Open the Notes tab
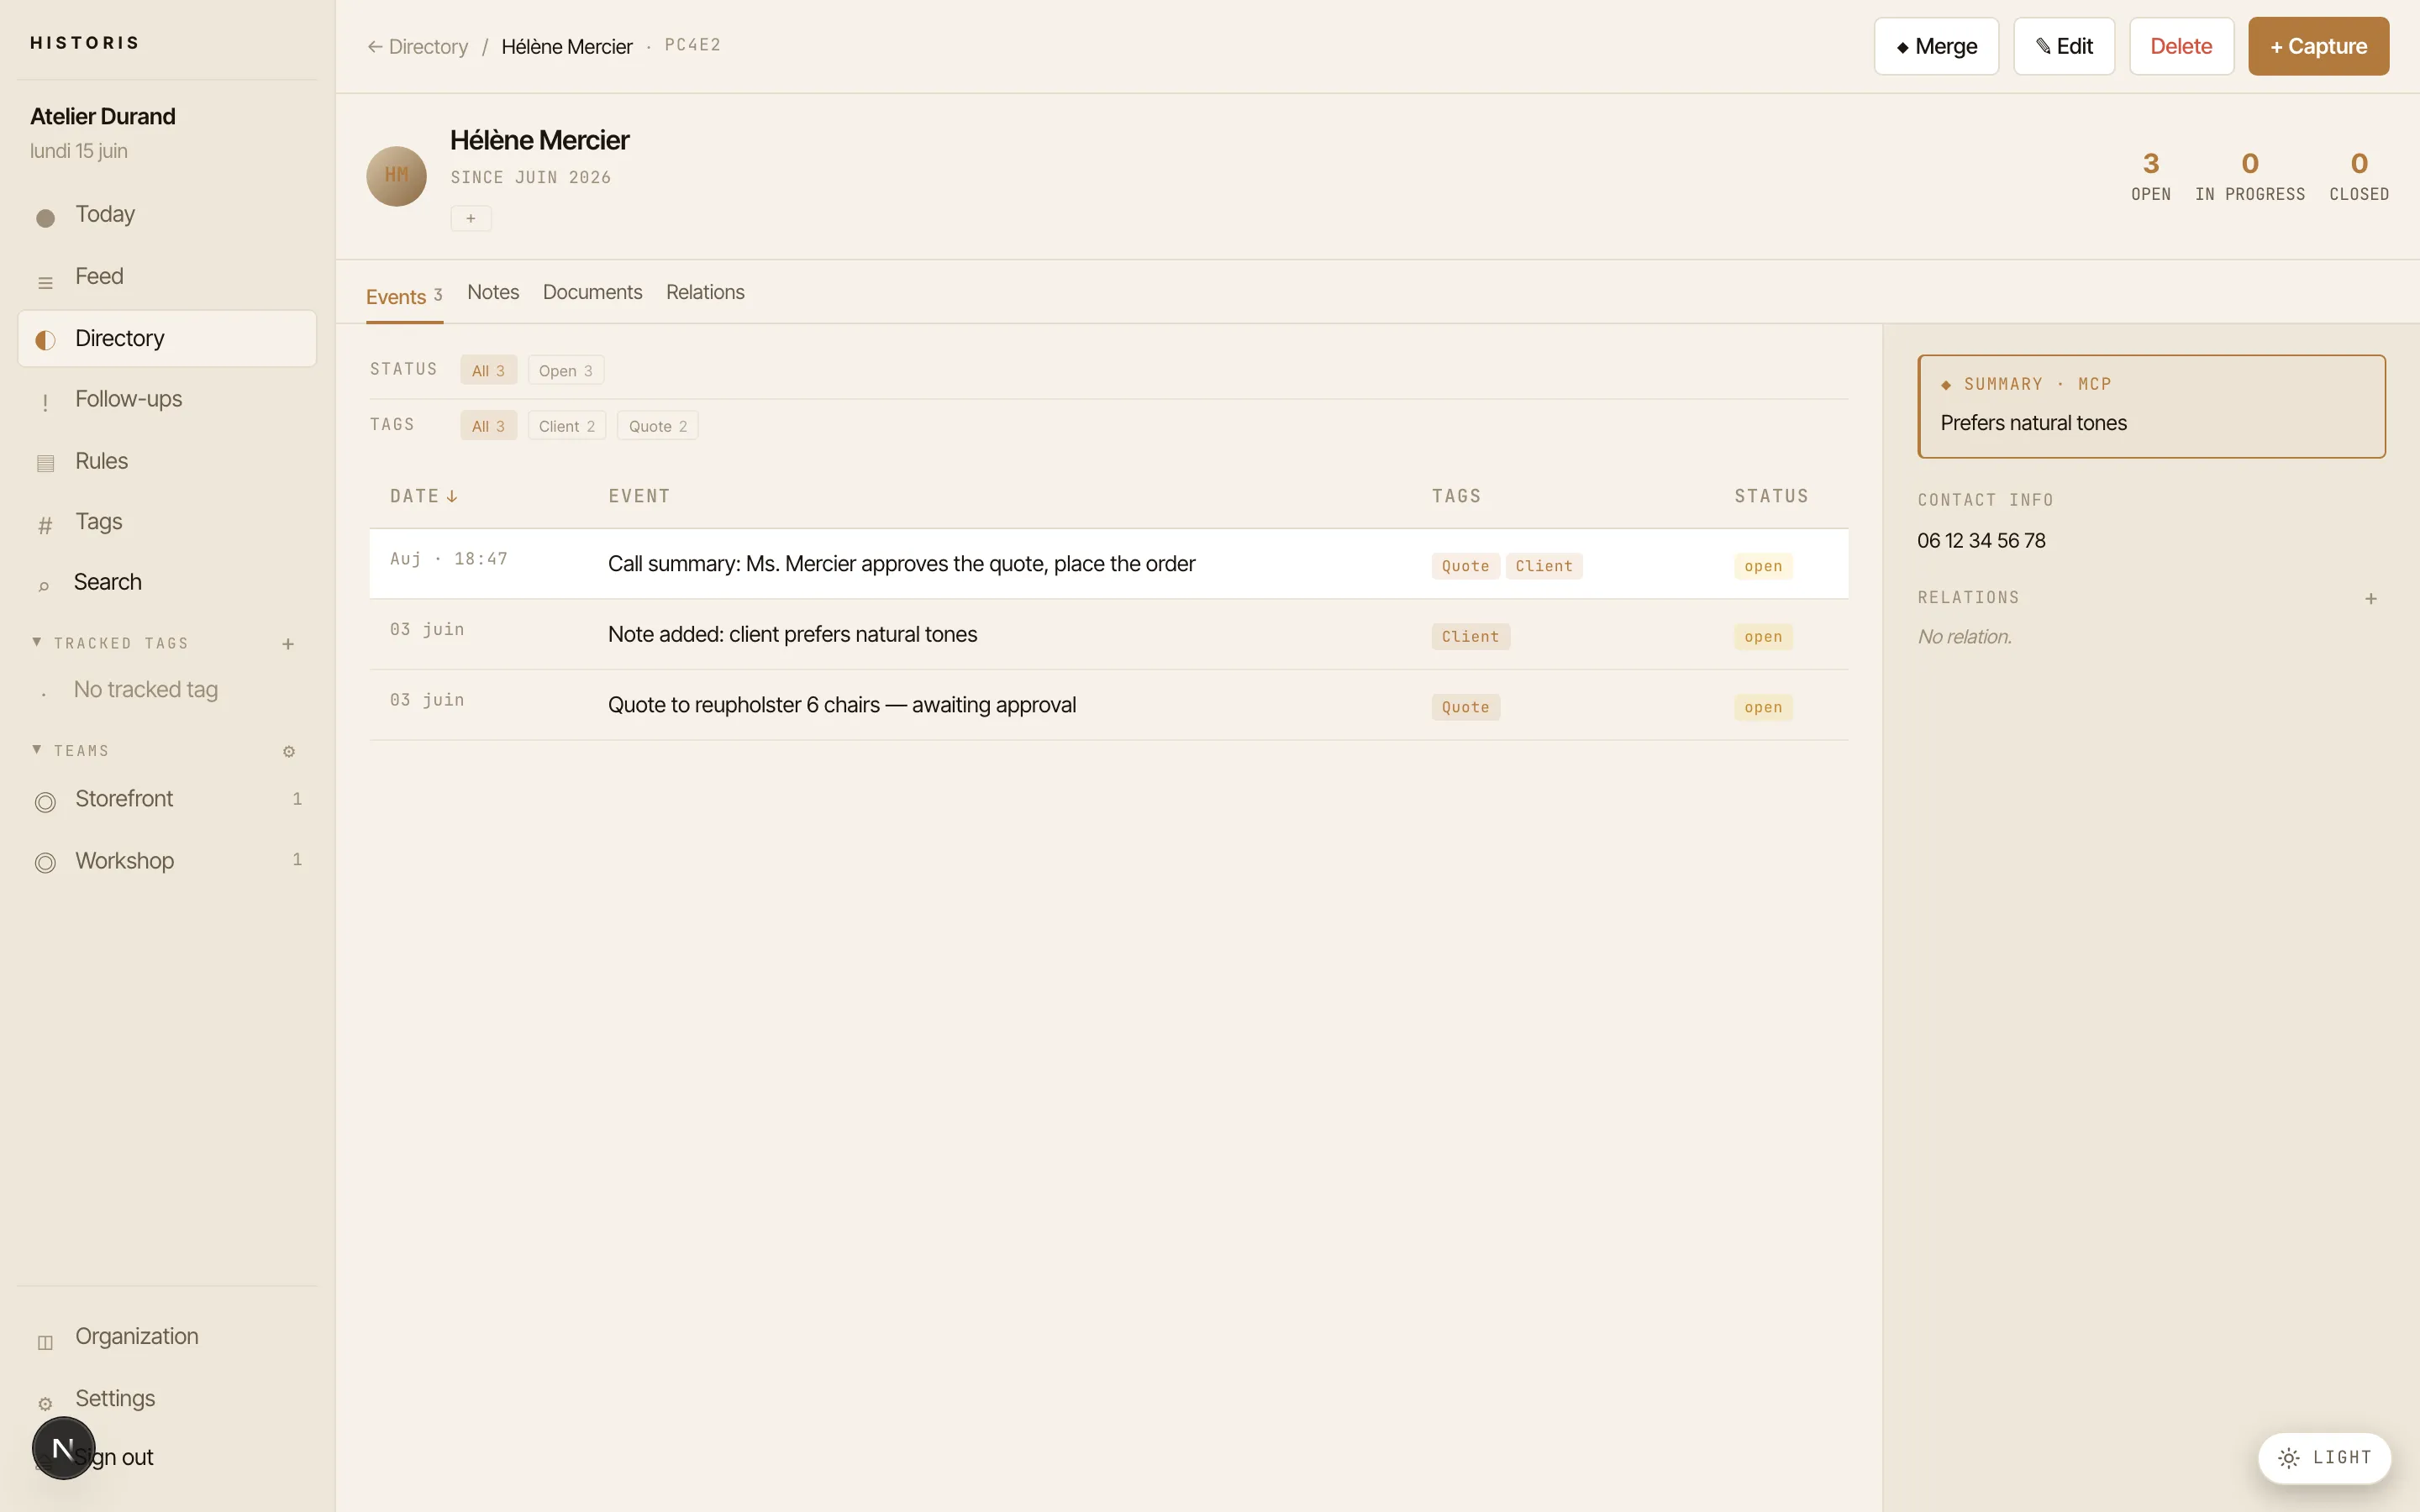 pyautogui.click(x=493, y=292)
